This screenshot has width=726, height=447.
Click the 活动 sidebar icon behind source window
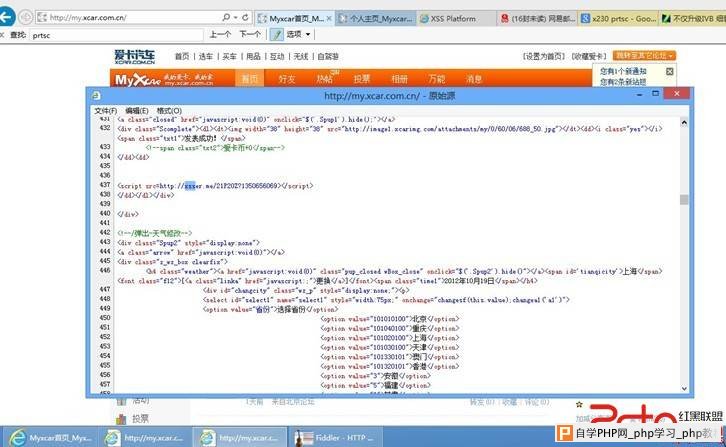[x=121, y=401]
